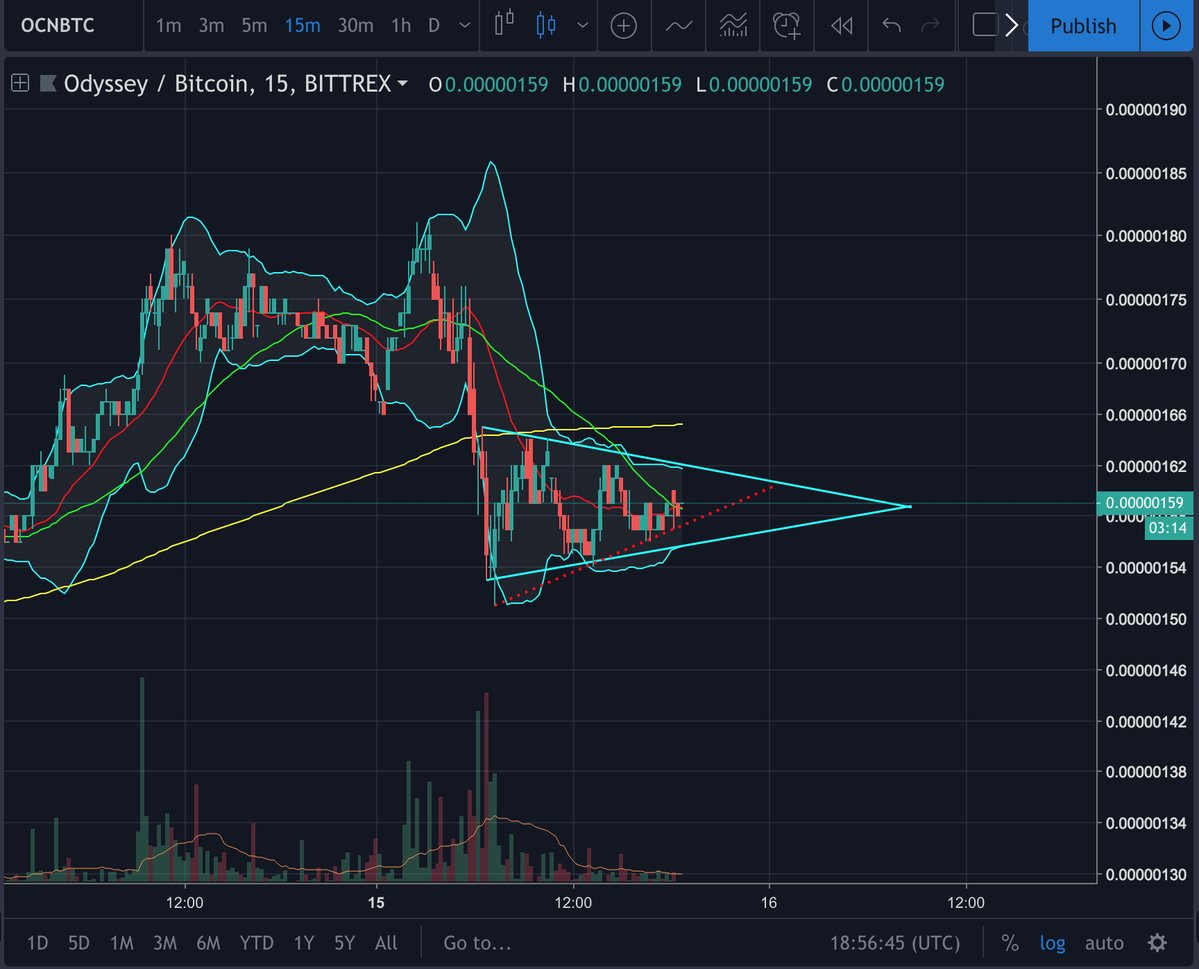Viewport: 1199px width, 969px height.
Task: Publish the chart idea
Action: pos(1084,26)
